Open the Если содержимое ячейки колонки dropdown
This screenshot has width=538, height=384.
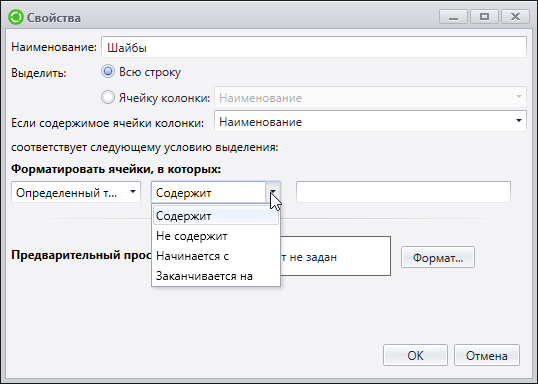tap(370, 121)
